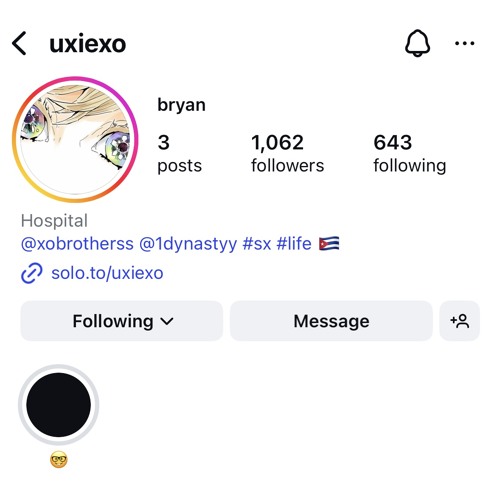View the story via profile picture ring
Screen dimensions: 500x500
(x=75, y=139)
